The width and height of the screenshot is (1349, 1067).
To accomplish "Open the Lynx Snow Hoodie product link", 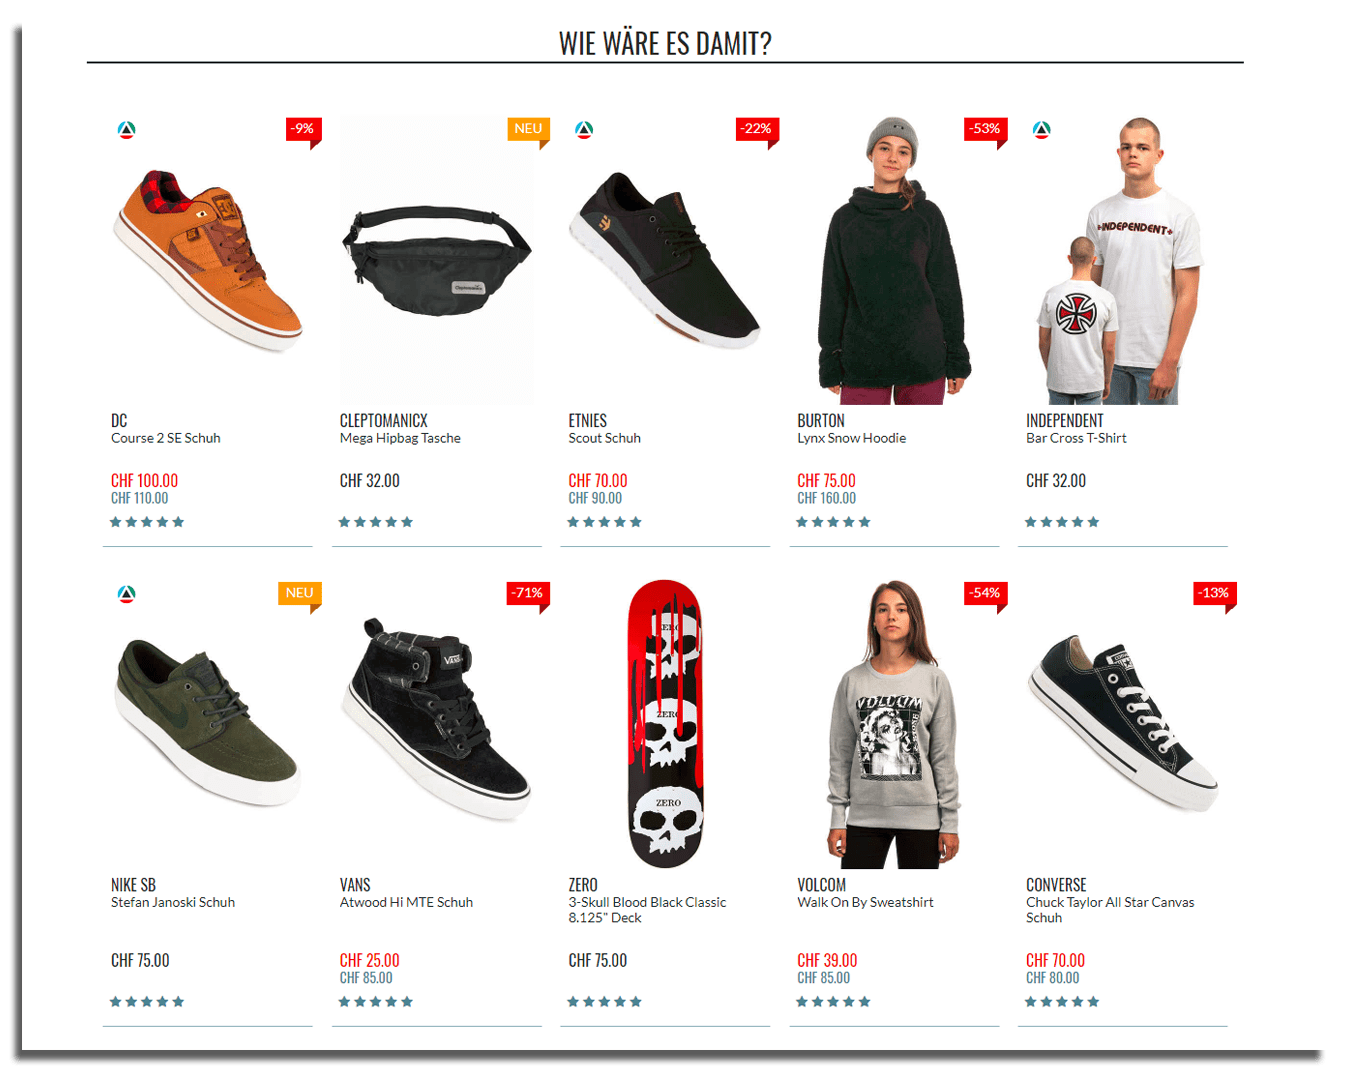I will [x=852, y=438].
